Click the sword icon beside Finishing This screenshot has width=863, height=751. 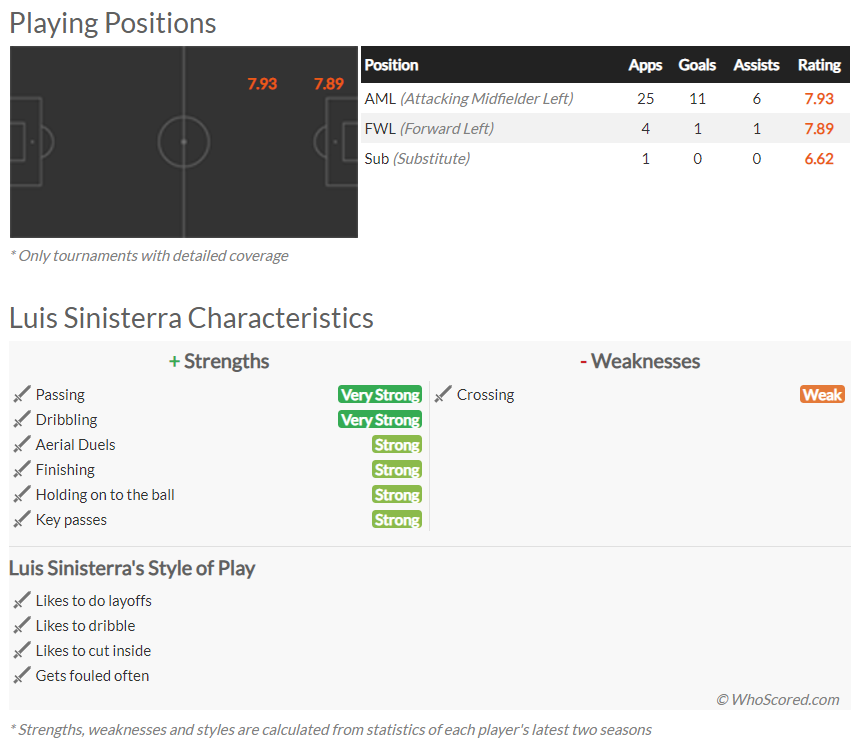pyautogui.click(x=22, y=469)
